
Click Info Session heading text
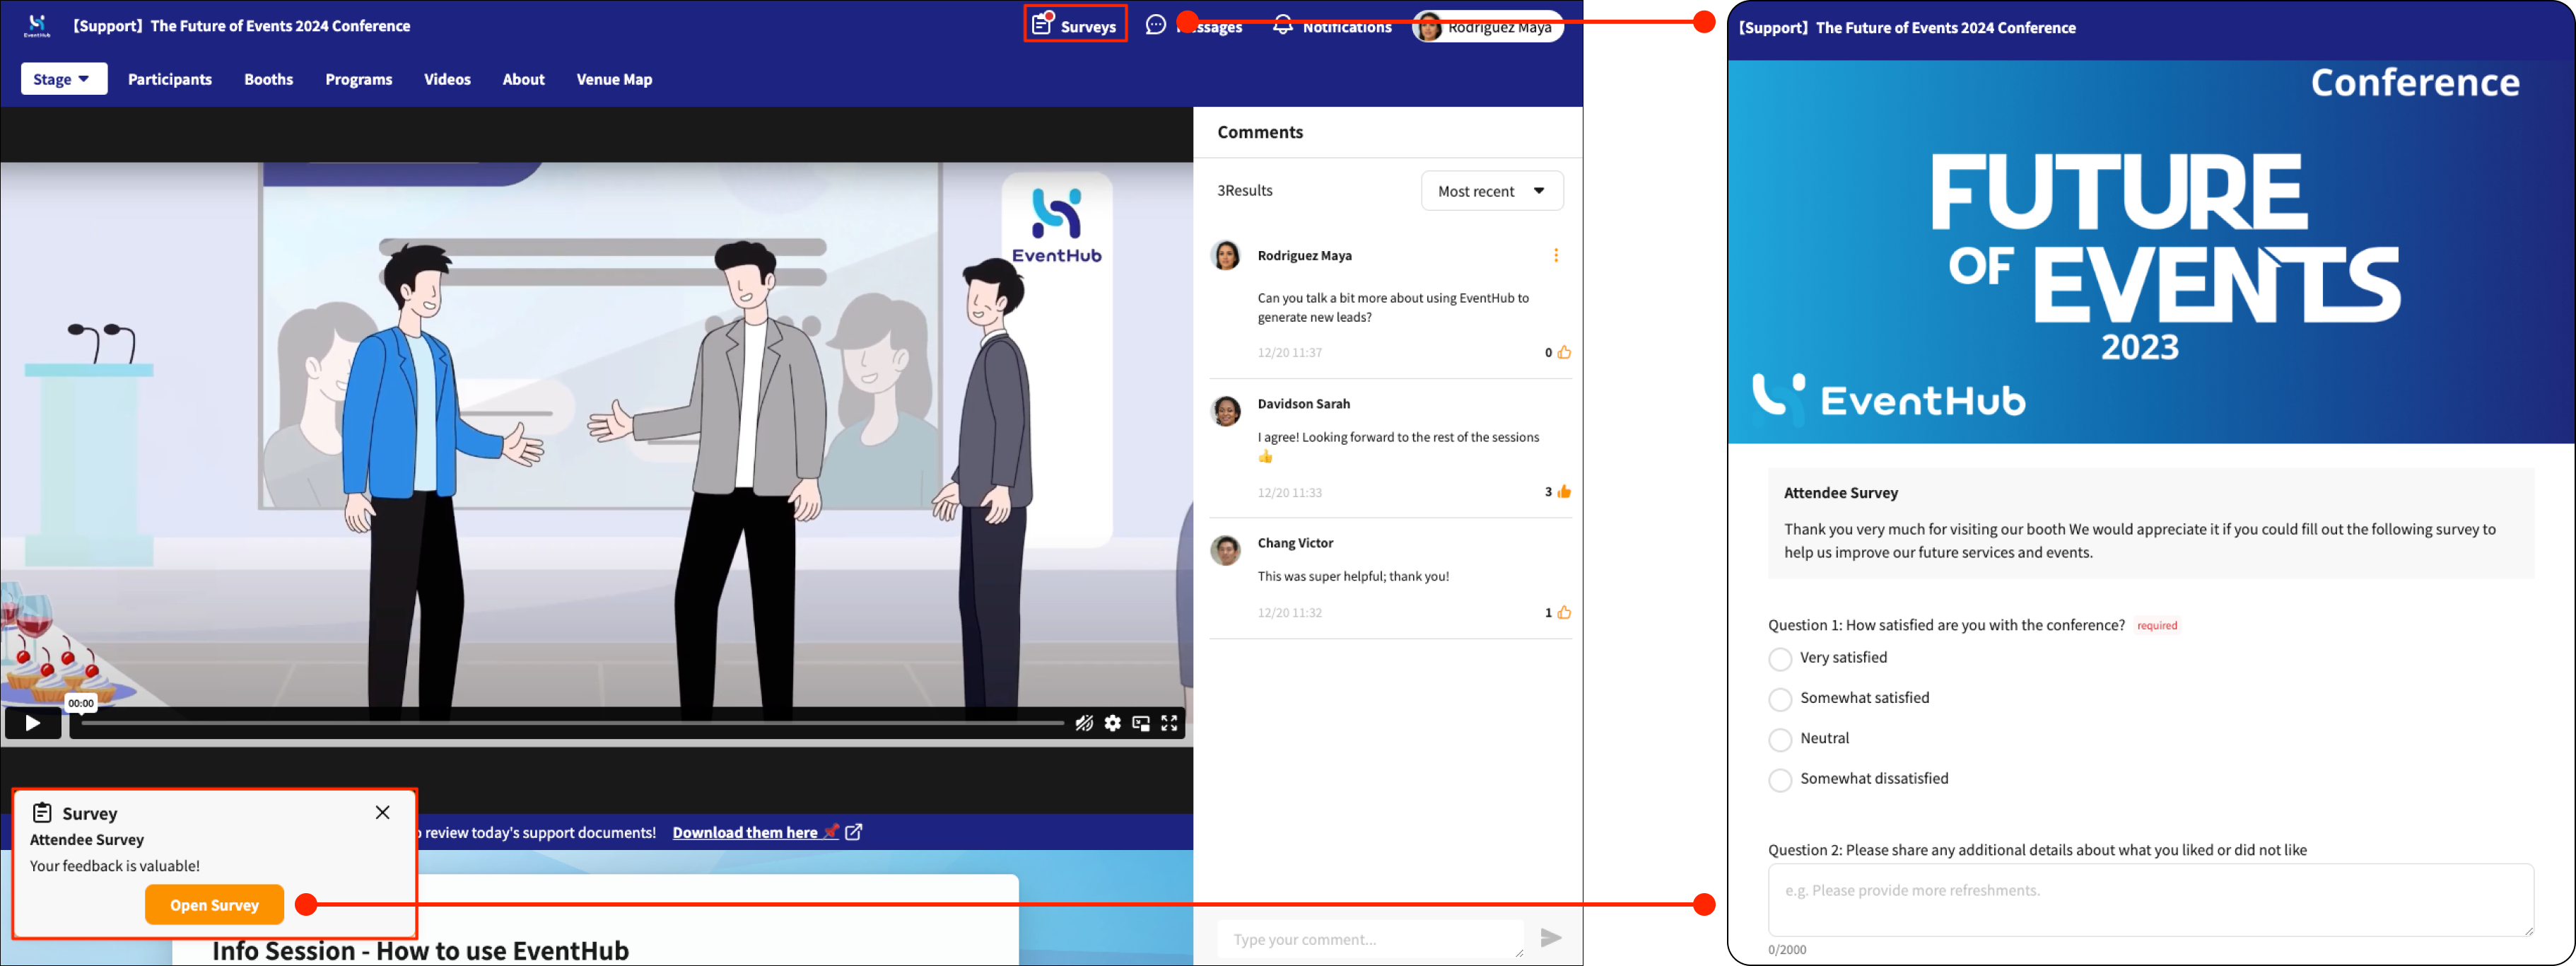pyautogui.click(x=420, y=950)
